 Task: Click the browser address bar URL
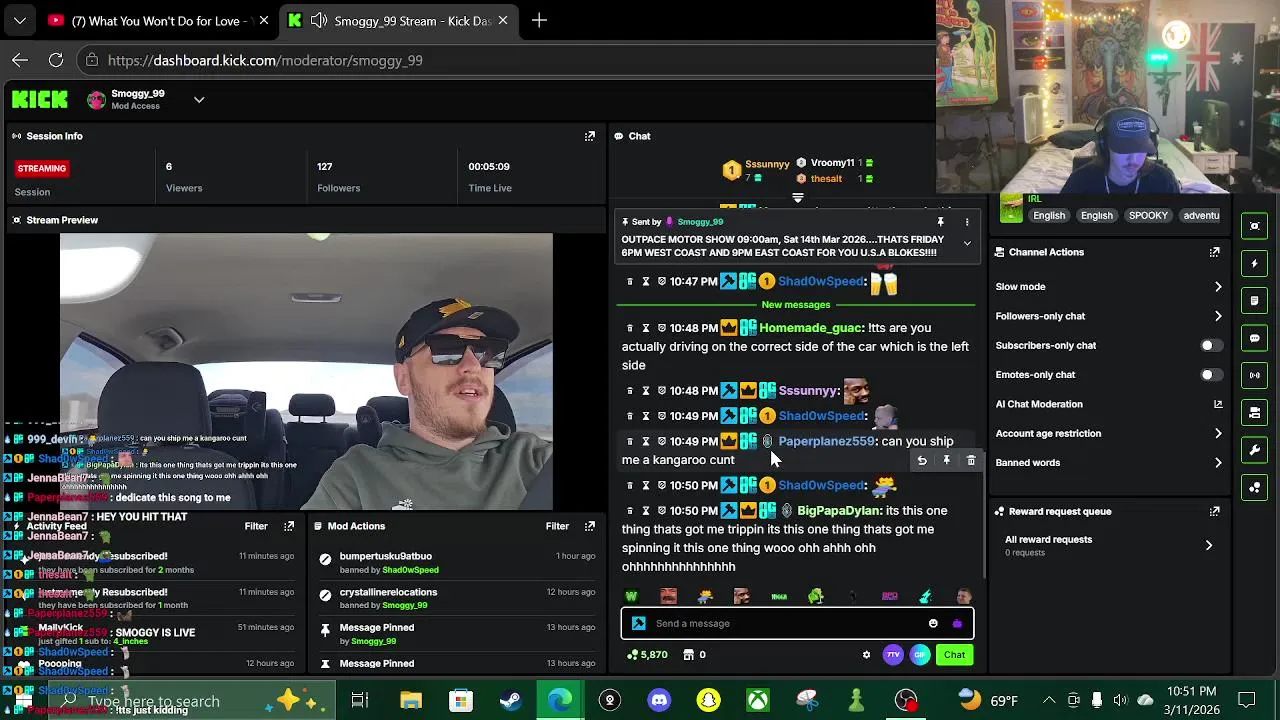coord(265,60)
